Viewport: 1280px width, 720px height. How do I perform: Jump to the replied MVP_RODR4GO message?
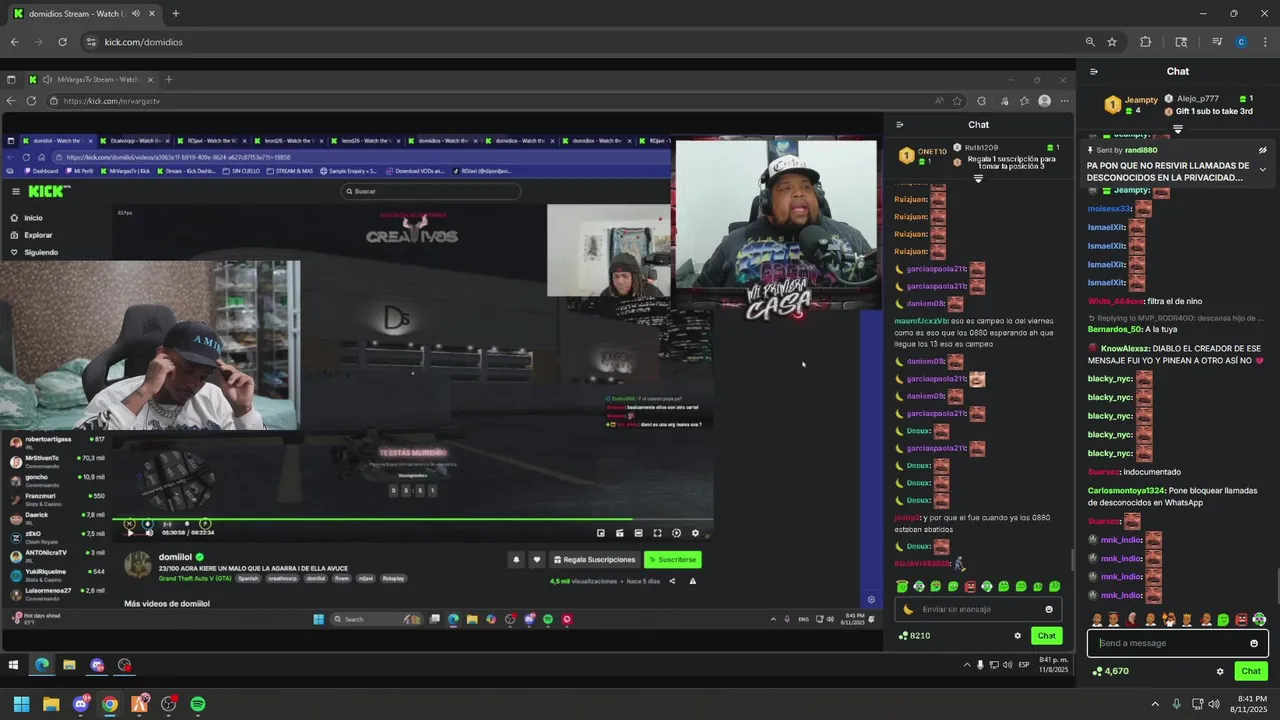point(1178,318)
